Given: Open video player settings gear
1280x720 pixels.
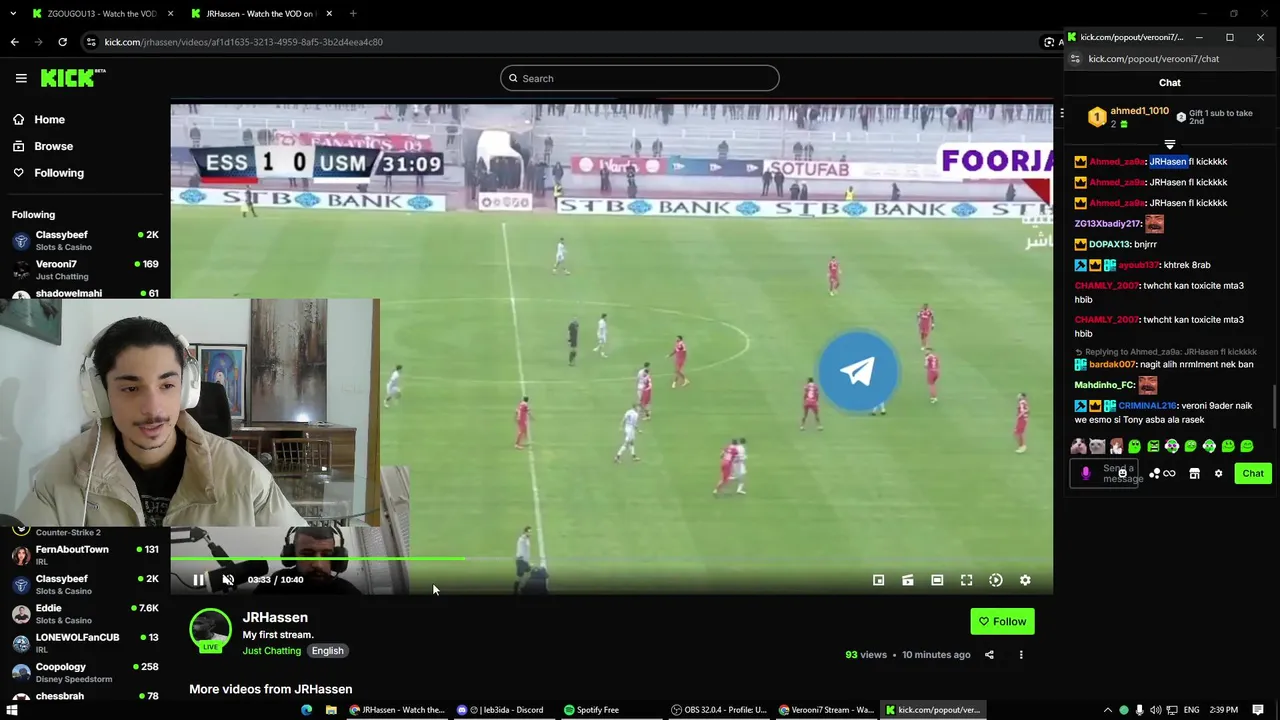Looking at the screenshot, I should point(1025,580).
